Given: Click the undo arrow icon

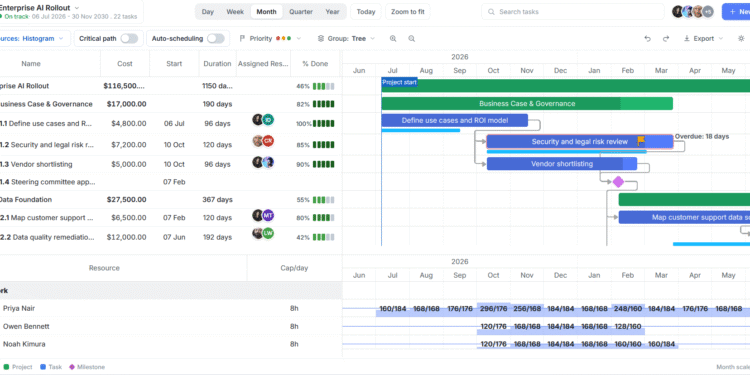Looking at the screenshot, I should coord(648,39).
